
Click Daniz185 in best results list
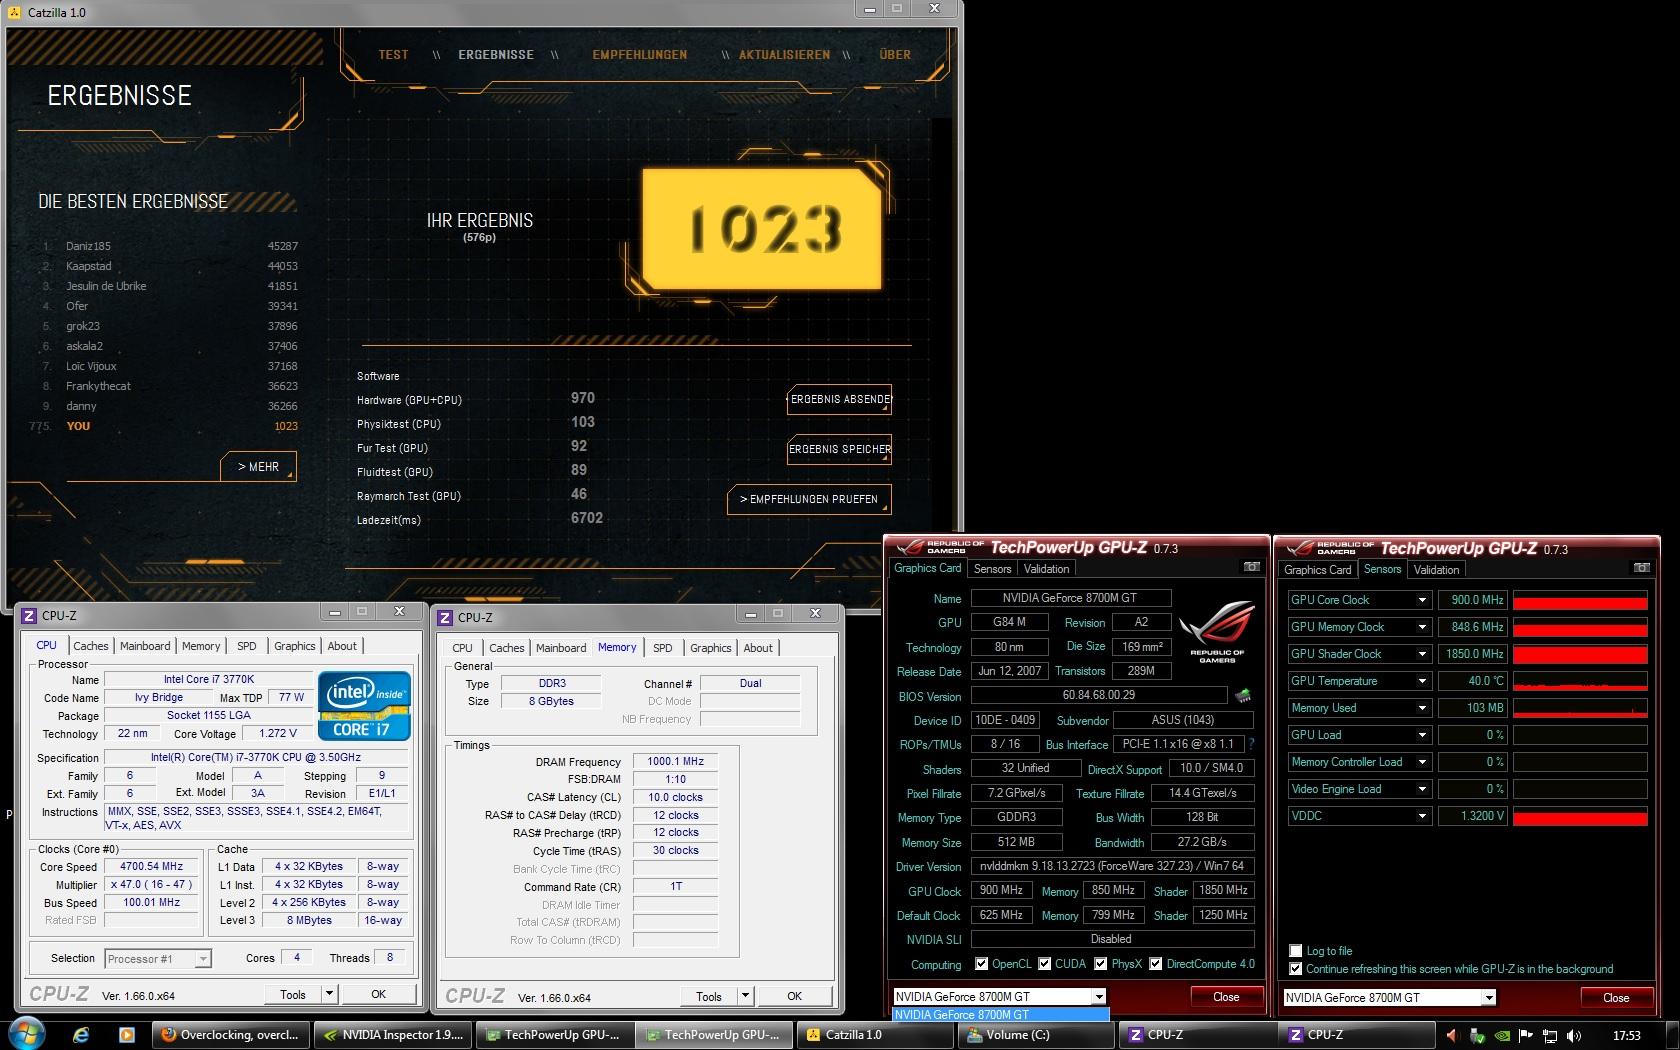pos(88,246)
